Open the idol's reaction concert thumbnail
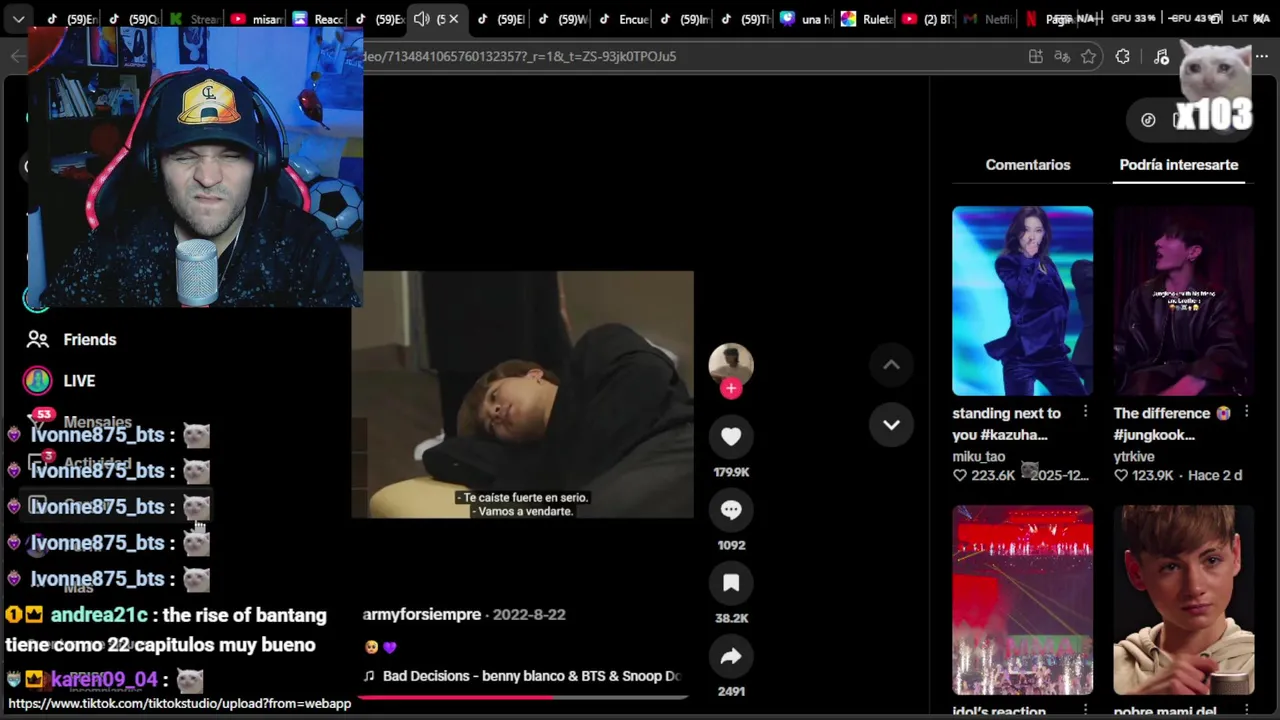 [x=1022, y=600]
